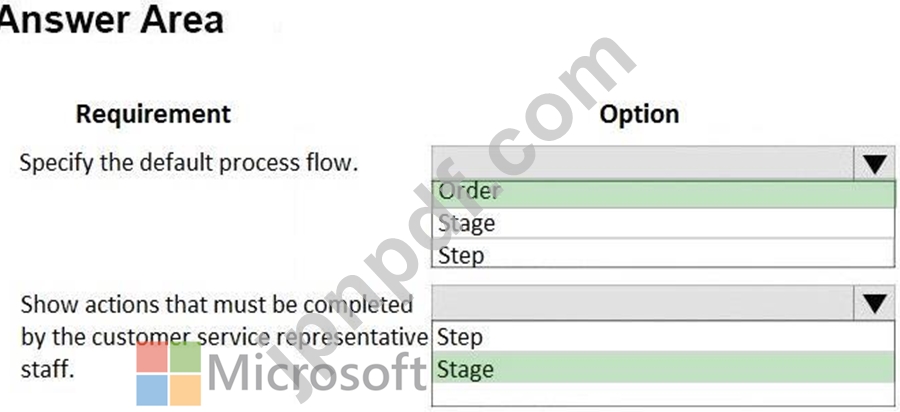Viewport: 900px width, 412px height.
Task: Pick Step in the default process flow list
Action: [663, 253]
